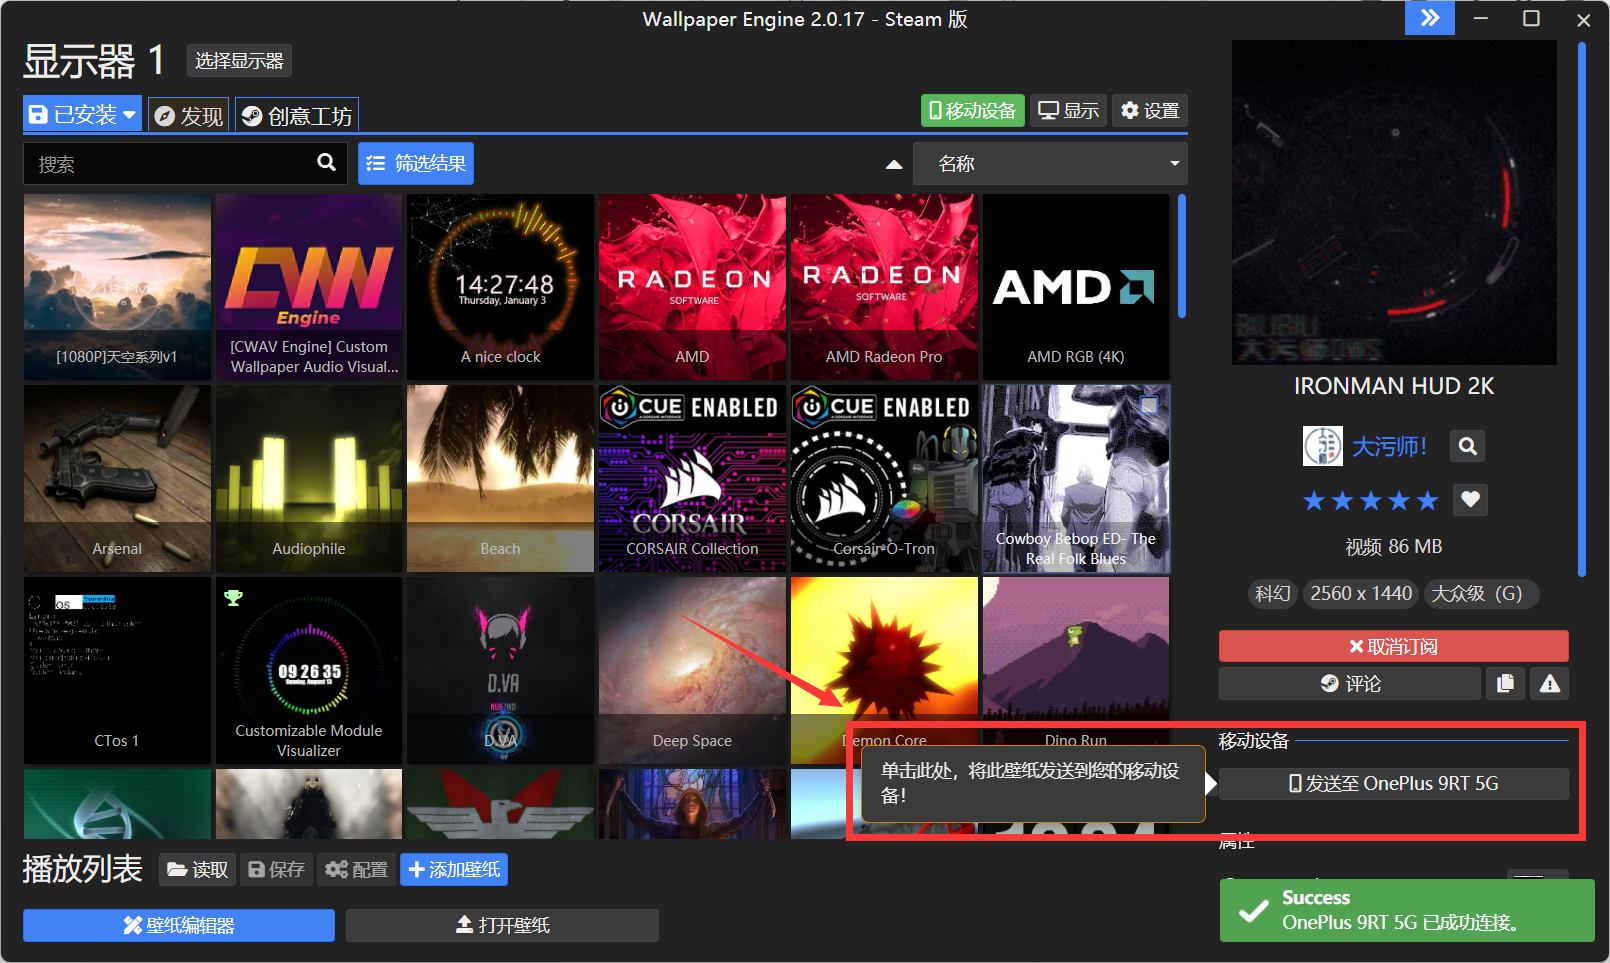Click 取消订阅 button
1610x963 pixels.
pos(1393,646)
